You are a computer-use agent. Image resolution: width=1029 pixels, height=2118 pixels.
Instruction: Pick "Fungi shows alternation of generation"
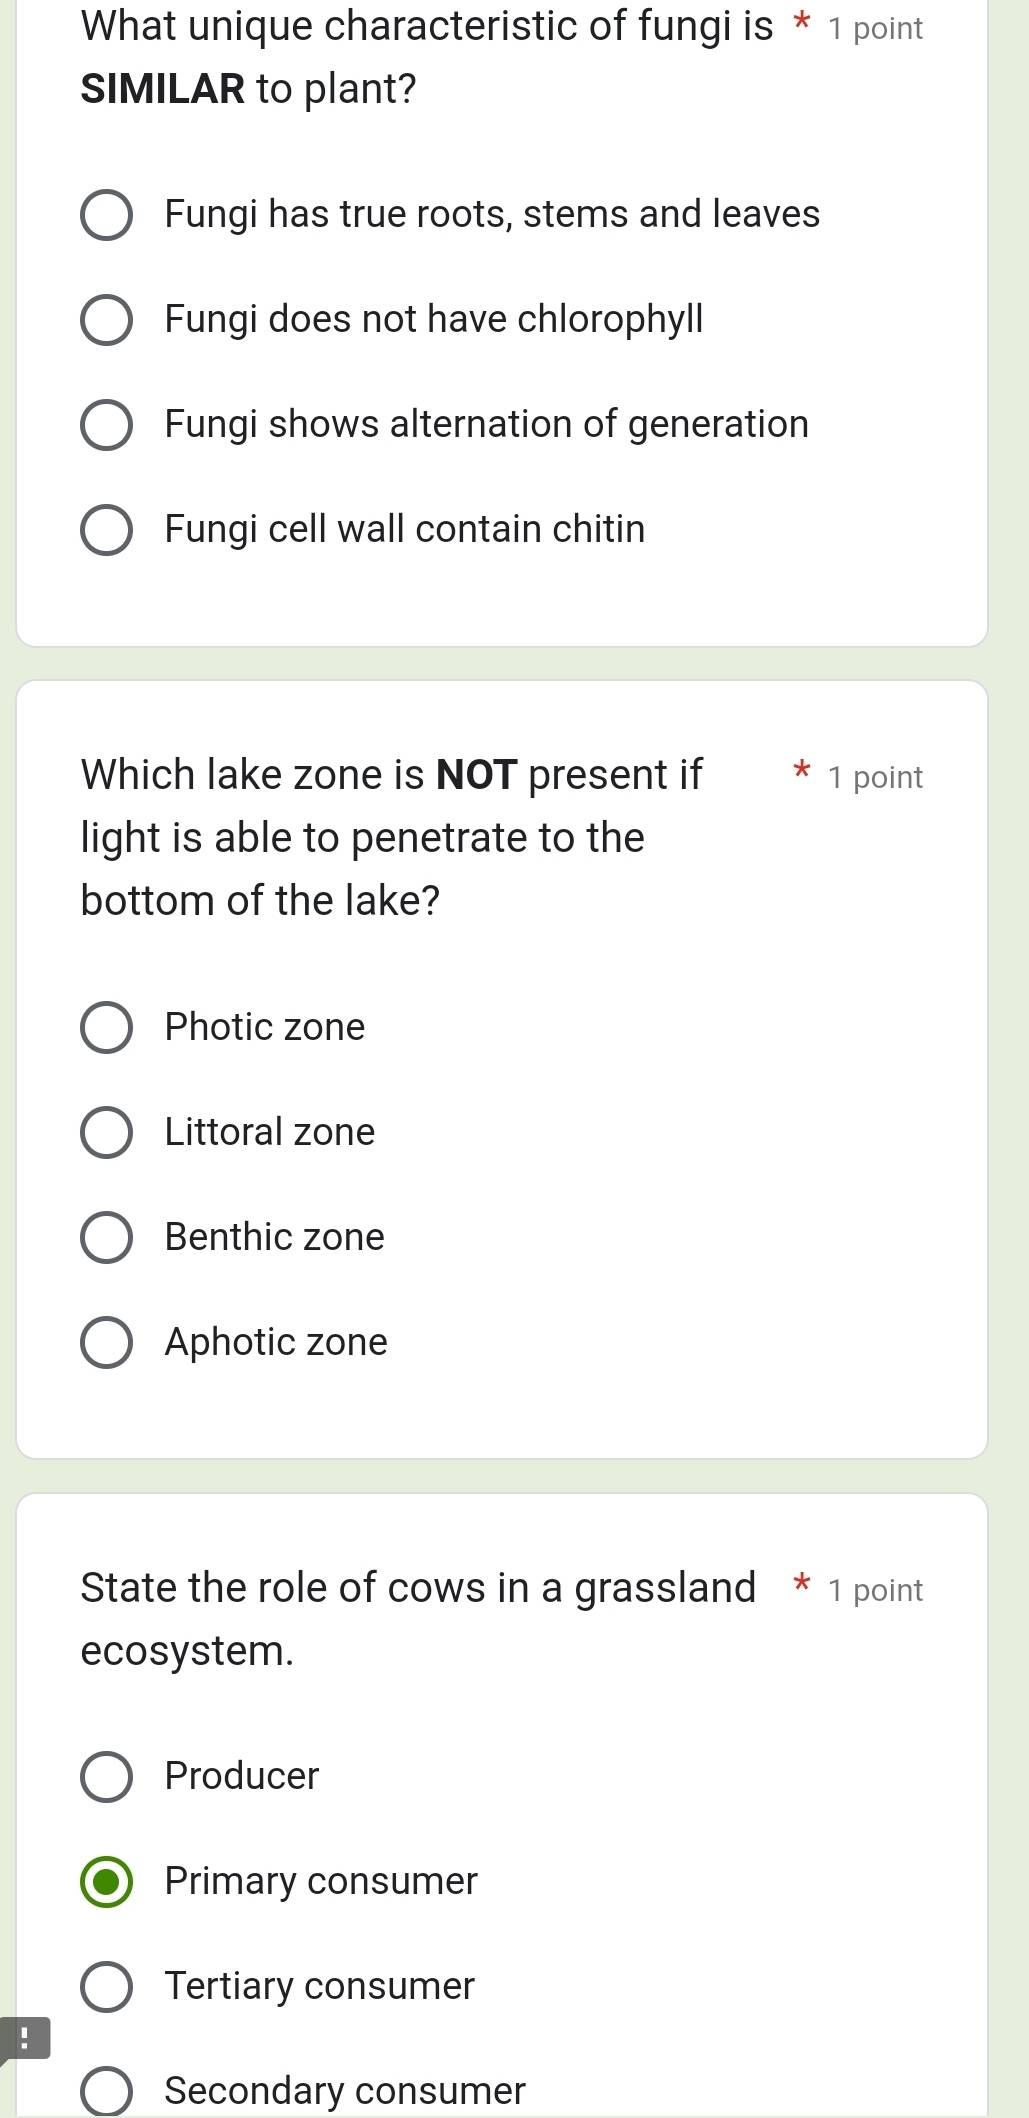click(x=106, y=425)
